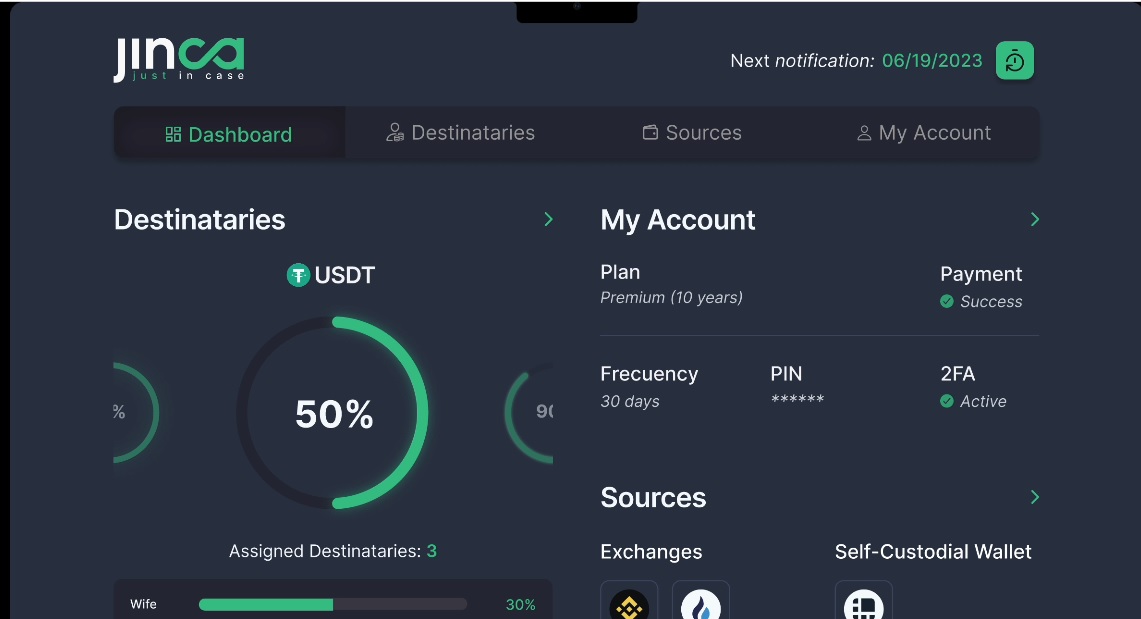Open the Ledger self-custodial wallet icon
The width and height of the screenshot is (1141, 619).
click(x=863, y=604)
